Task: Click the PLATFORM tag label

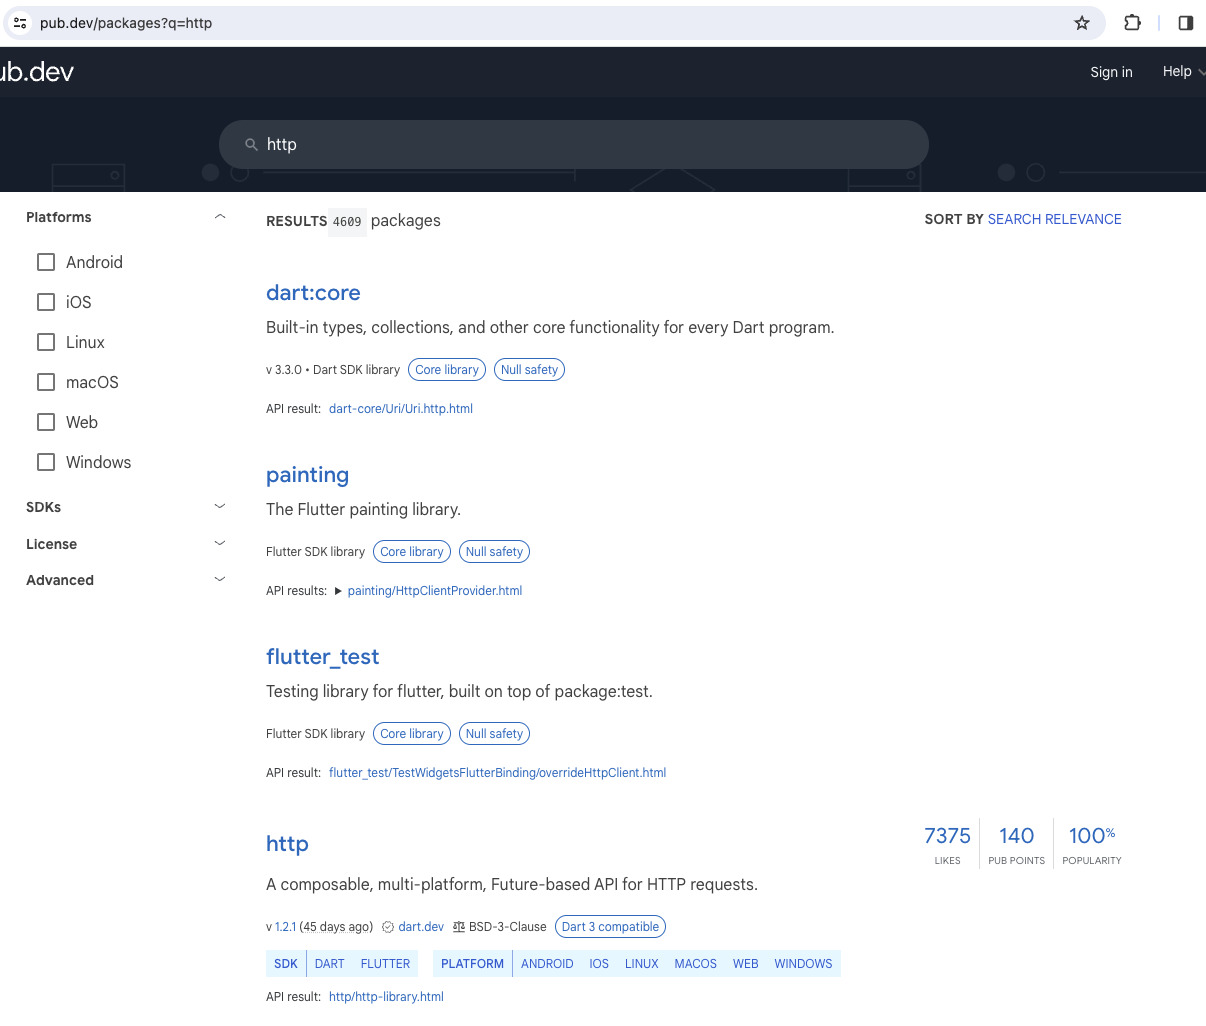Action: coord(472,964)
